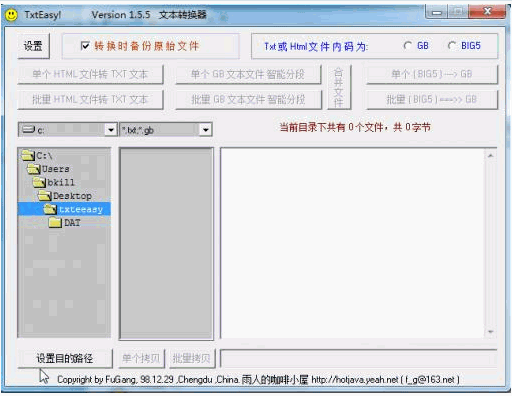Click the destination path field beside 批量拷贝
The height and width of the screenshot is (396, 512).
click(x=359, y=358)
